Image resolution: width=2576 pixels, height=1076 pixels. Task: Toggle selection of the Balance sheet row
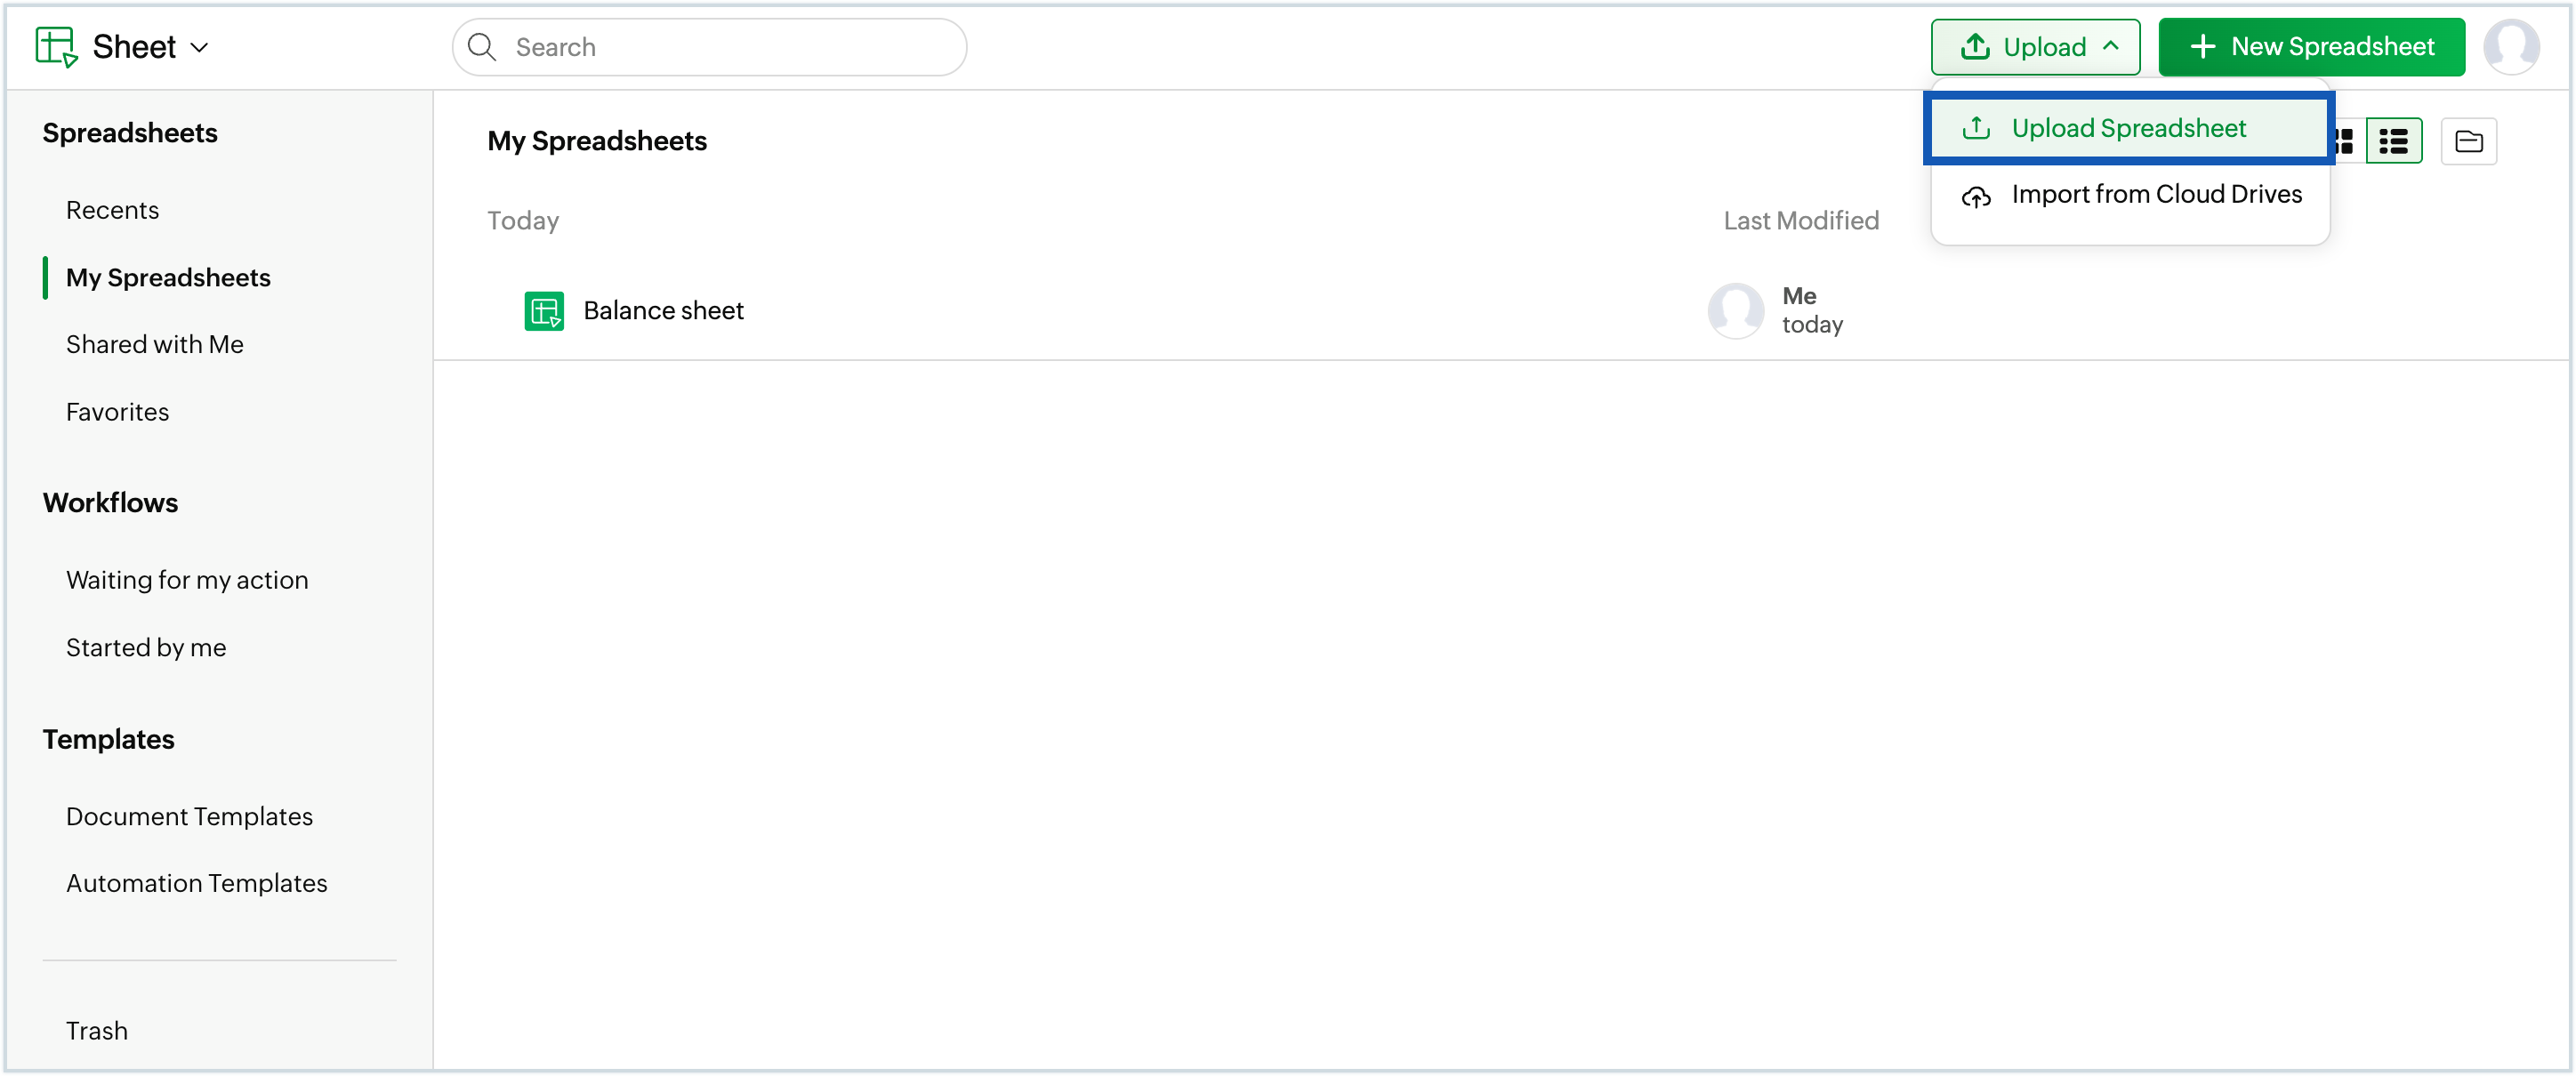(662, 310)
